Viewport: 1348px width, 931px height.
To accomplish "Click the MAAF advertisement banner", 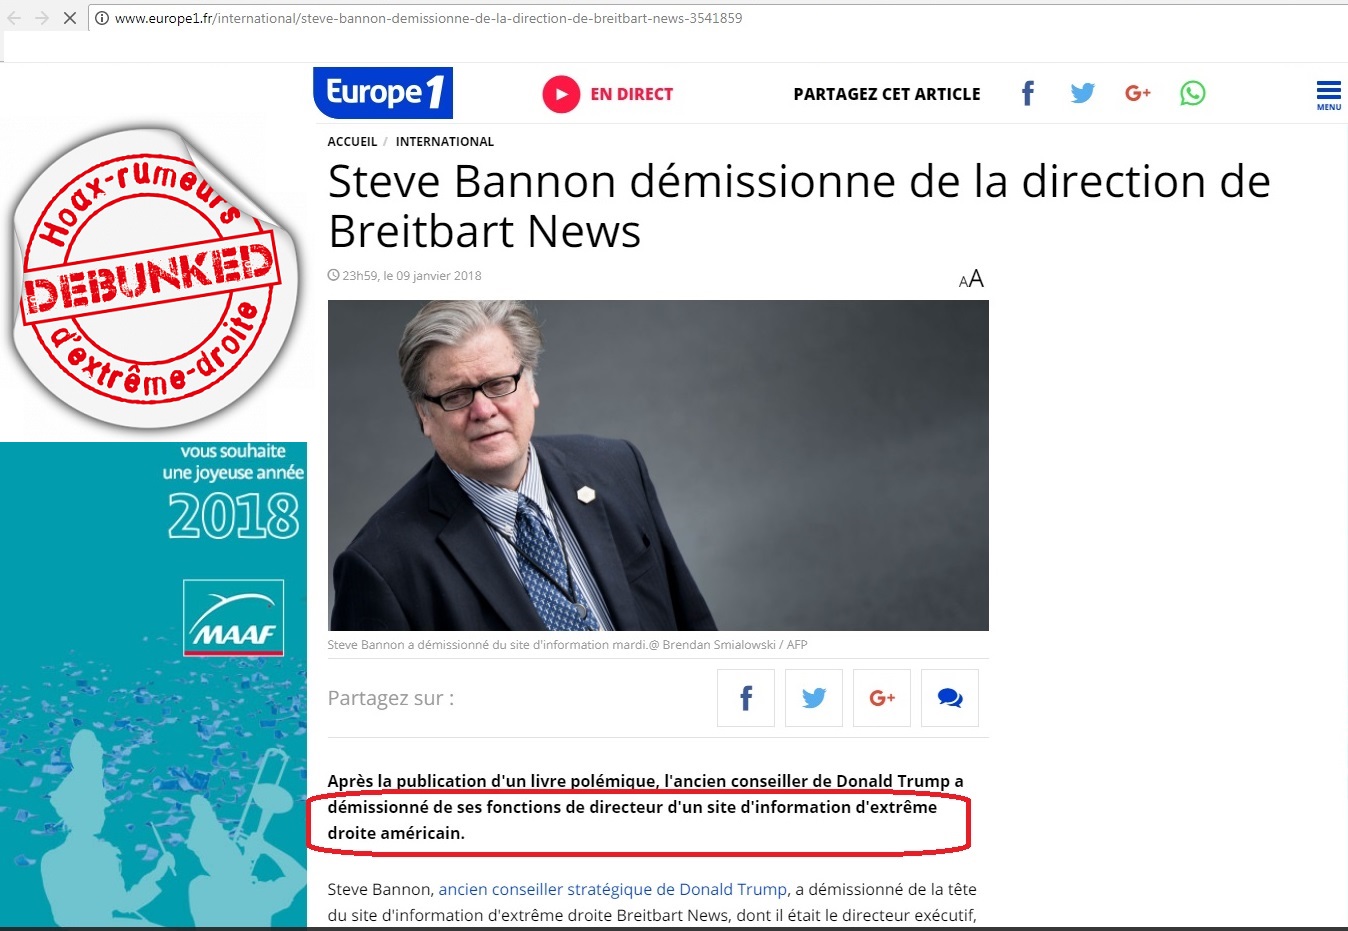I will (x=153, y=684).
